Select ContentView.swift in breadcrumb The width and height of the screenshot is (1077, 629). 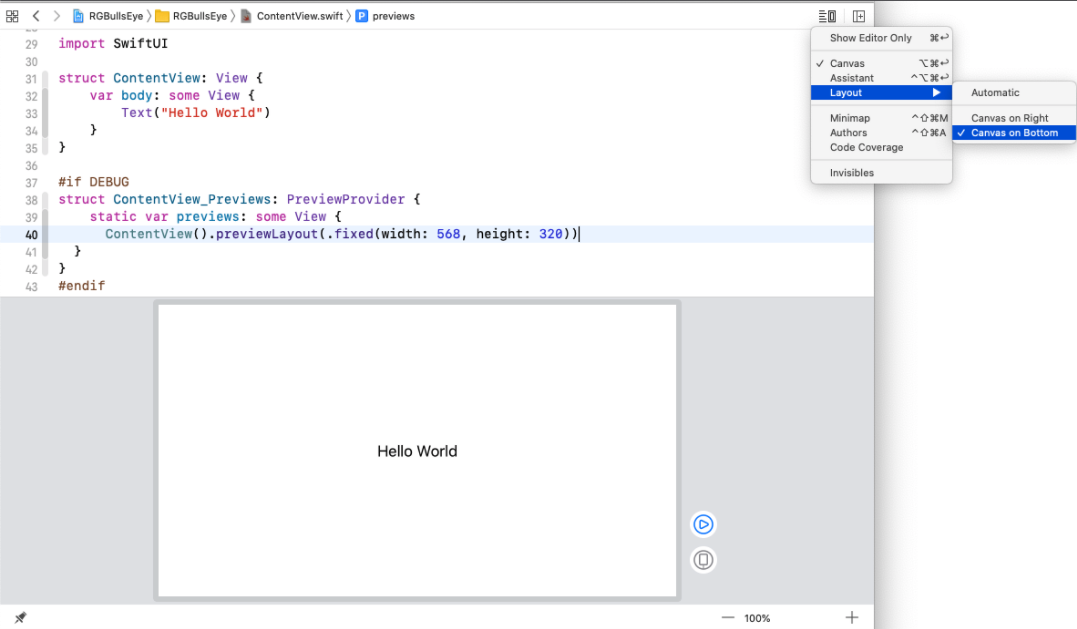[292, 16]
